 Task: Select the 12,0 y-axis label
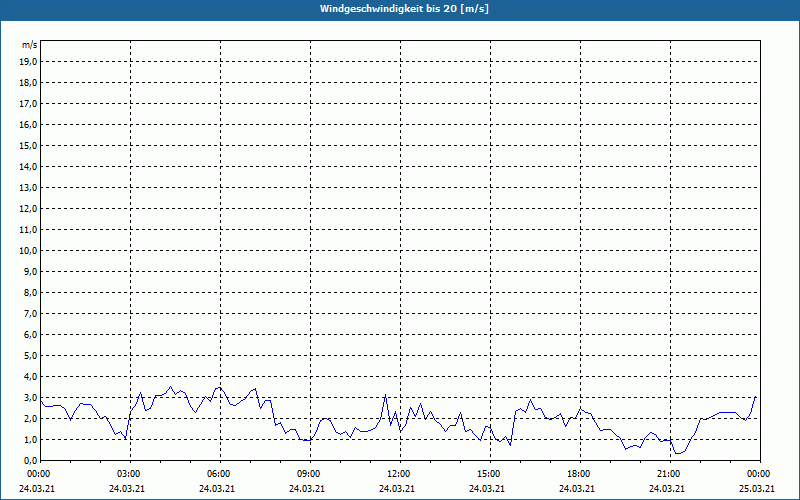29,209
